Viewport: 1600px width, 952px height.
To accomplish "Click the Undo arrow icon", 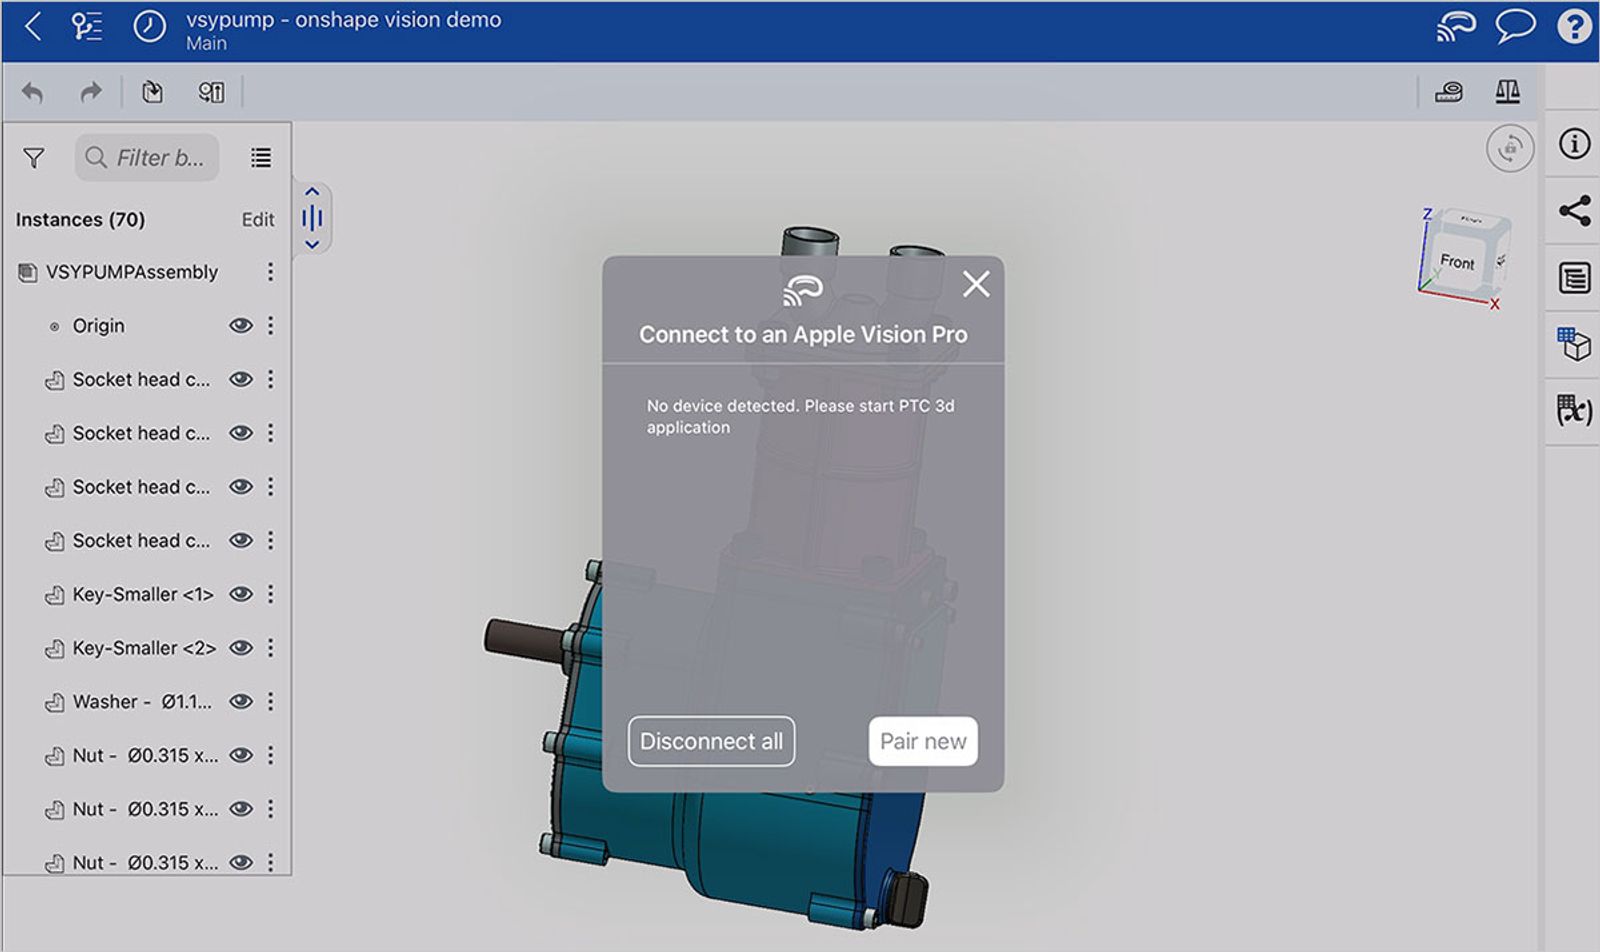I will (x=33, y=90).
